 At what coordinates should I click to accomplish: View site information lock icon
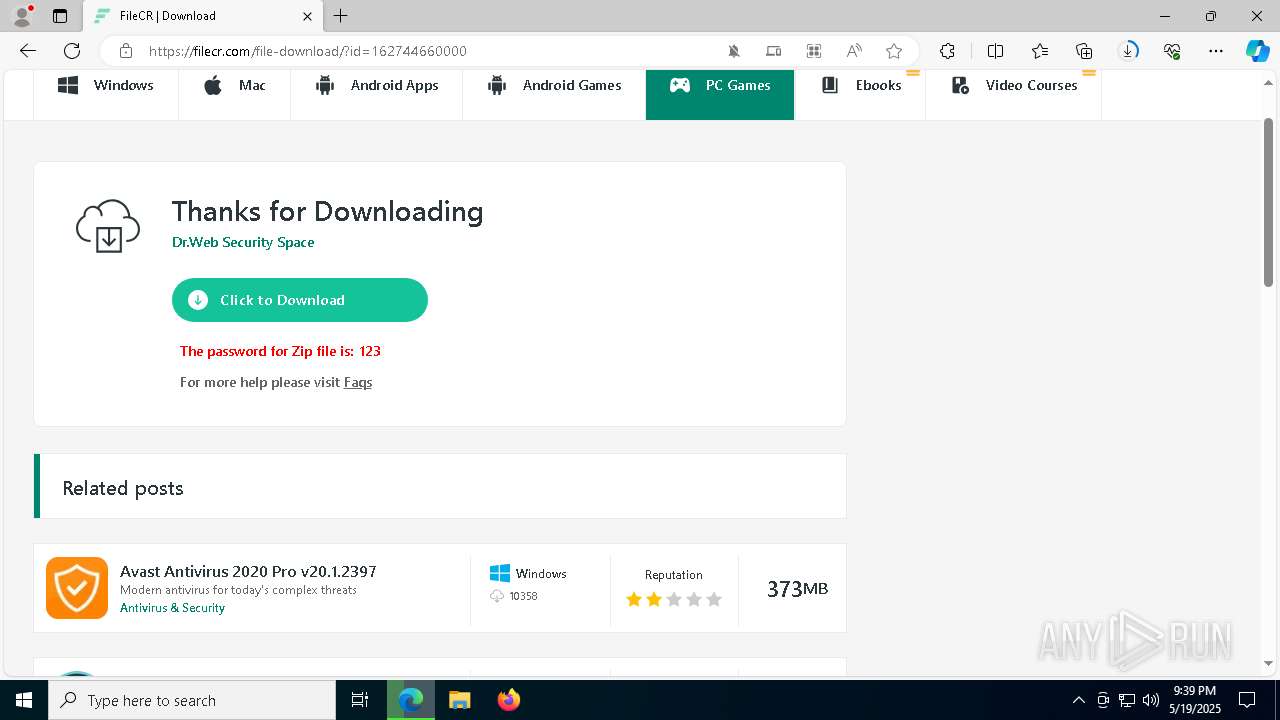126,51
